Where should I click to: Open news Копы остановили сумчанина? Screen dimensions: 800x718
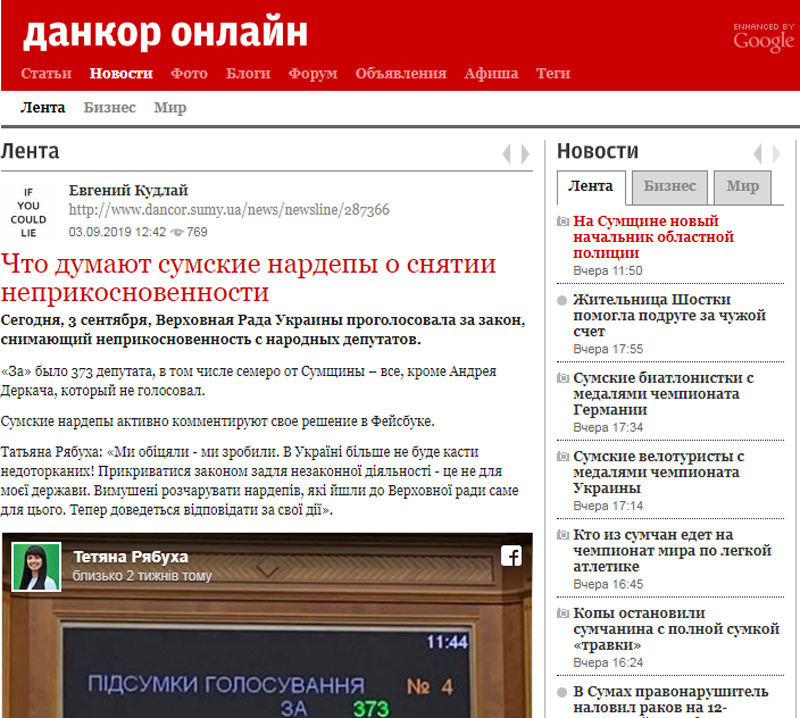tap(676, 629)
